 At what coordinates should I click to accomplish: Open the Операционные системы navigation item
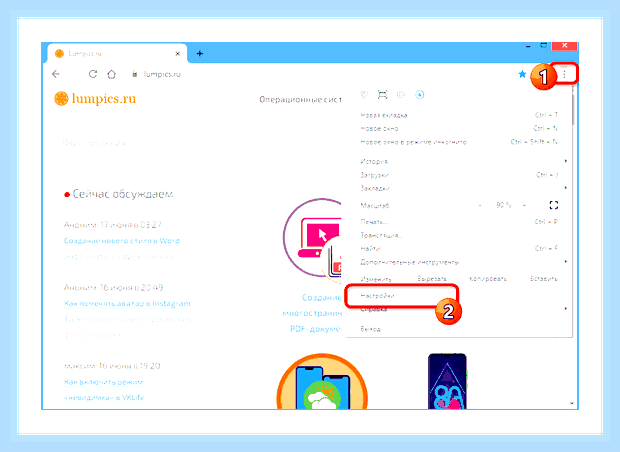301,100
